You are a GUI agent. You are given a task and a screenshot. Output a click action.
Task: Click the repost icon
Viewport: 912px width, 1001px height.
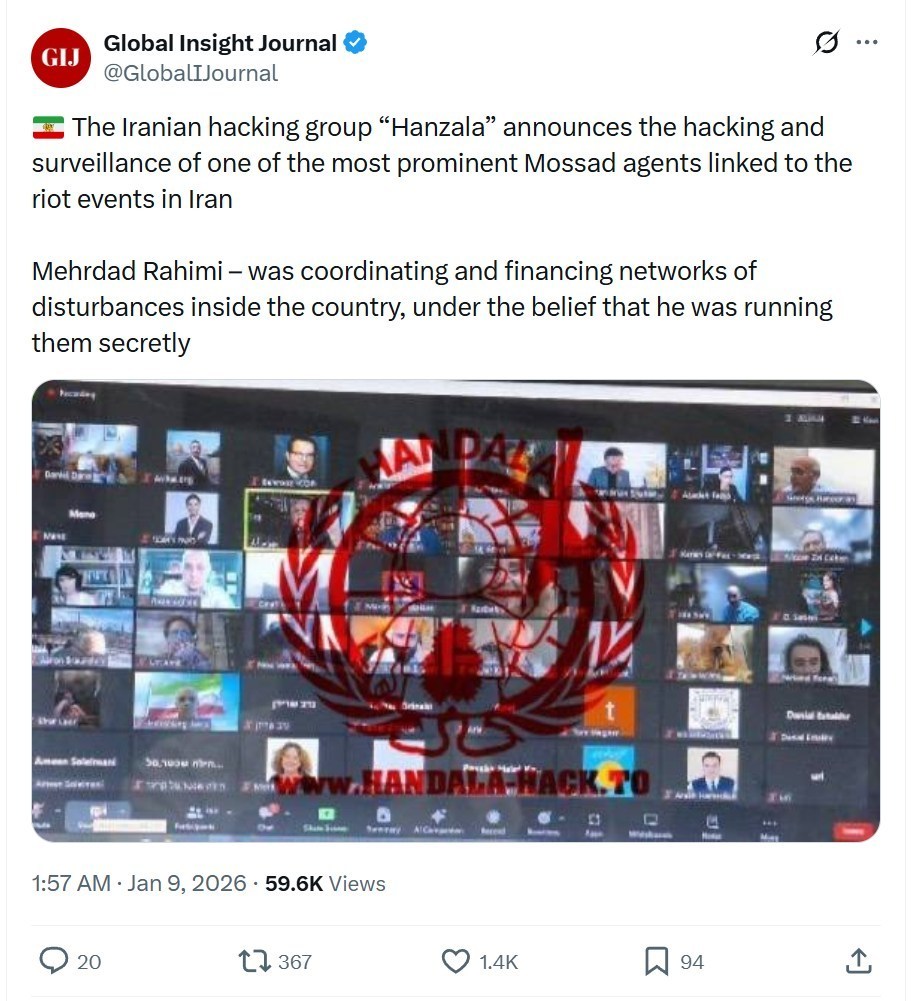pyautogui.click(x=254, y=961)
